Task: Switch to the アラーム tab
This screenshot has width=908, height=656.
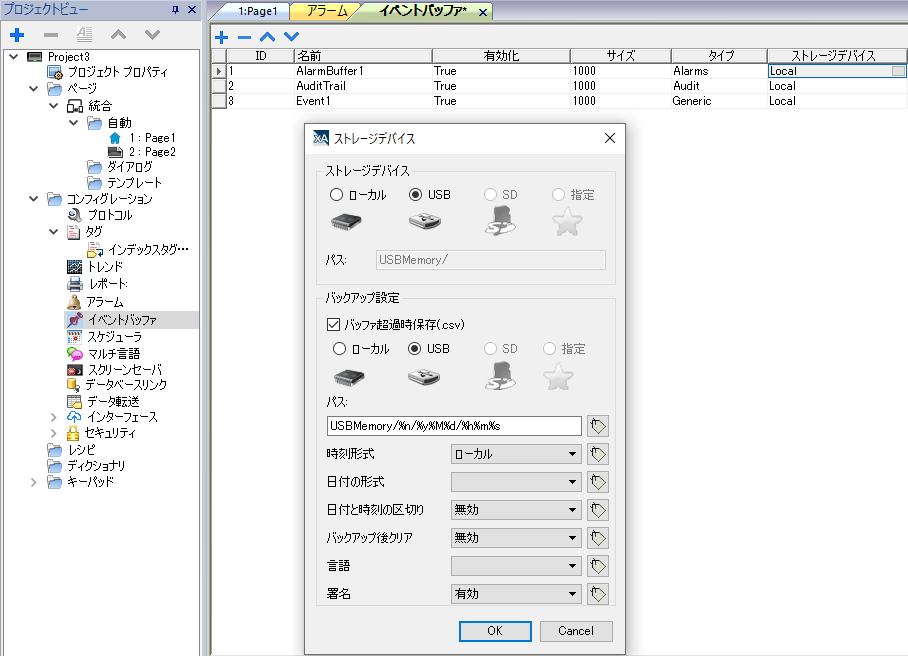Action: [327, 11]
